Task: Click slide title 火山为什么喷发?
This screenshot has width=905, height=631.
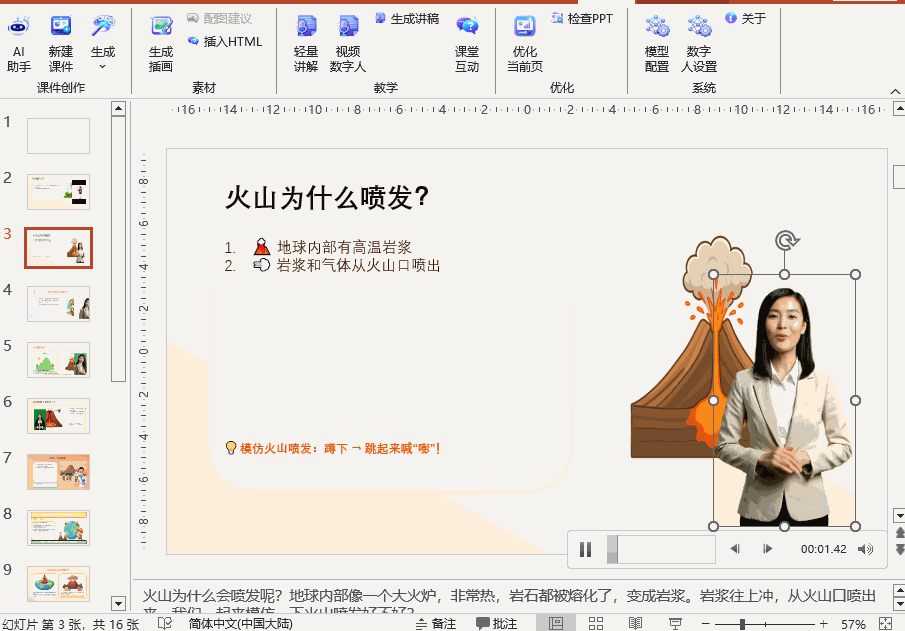Action: (327, 197)
